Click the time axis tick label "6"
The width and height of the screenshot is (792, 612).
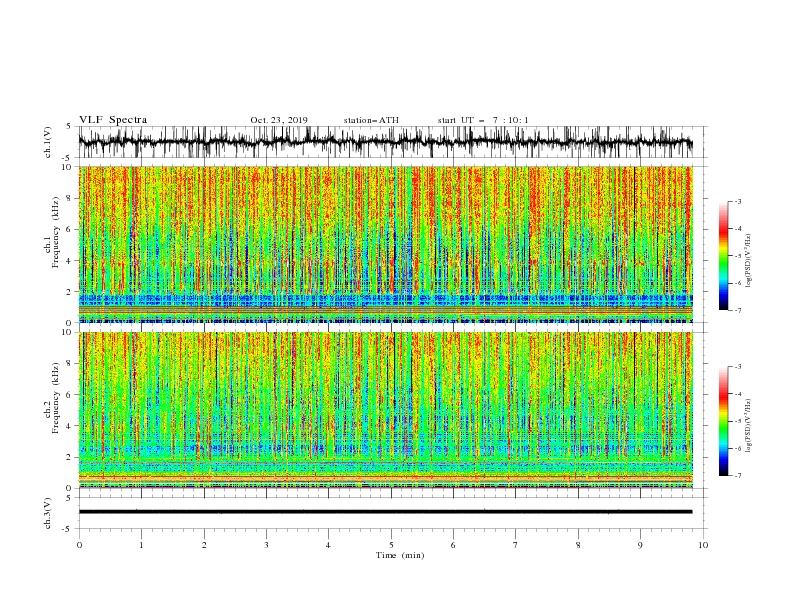pos(453,545)
